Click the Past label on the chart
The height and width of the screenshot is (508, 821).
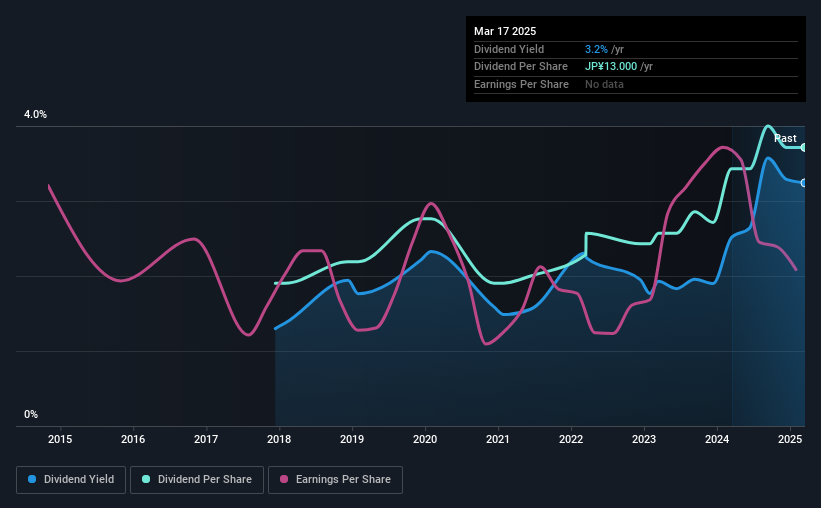click(785, 138)
